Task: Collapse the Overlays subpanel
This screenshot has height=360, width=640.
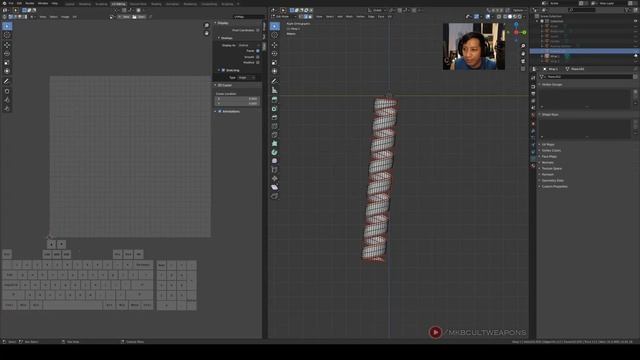Action: (219, 38)
